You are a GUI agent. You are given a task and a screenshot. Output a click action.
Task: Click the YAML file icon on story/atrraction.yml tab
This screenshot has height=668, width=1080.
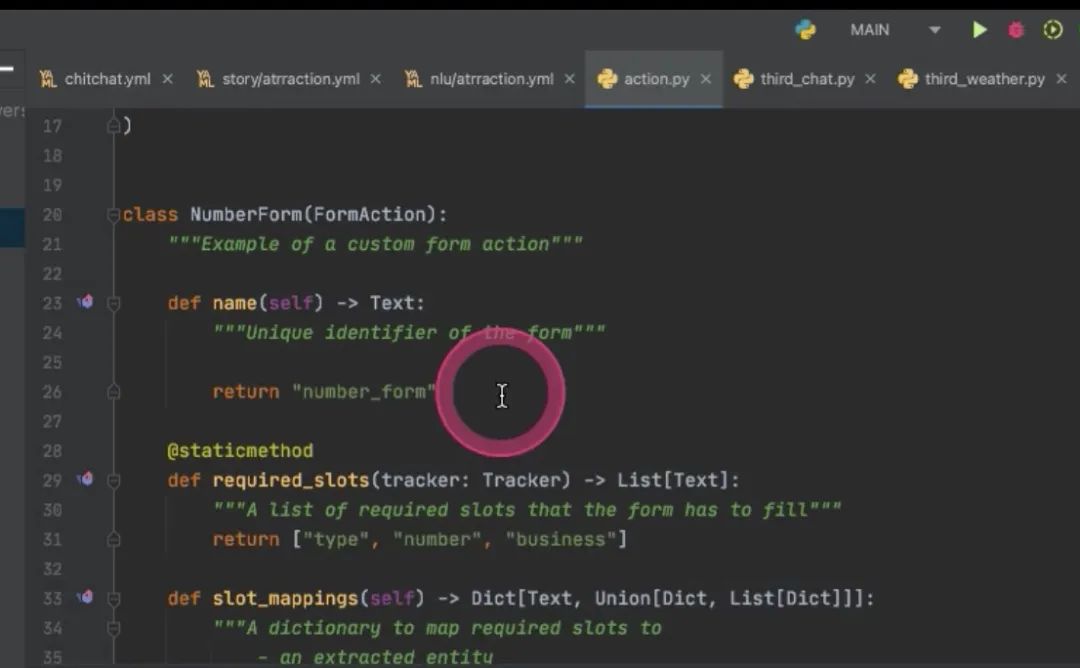(x=205, y=79)
